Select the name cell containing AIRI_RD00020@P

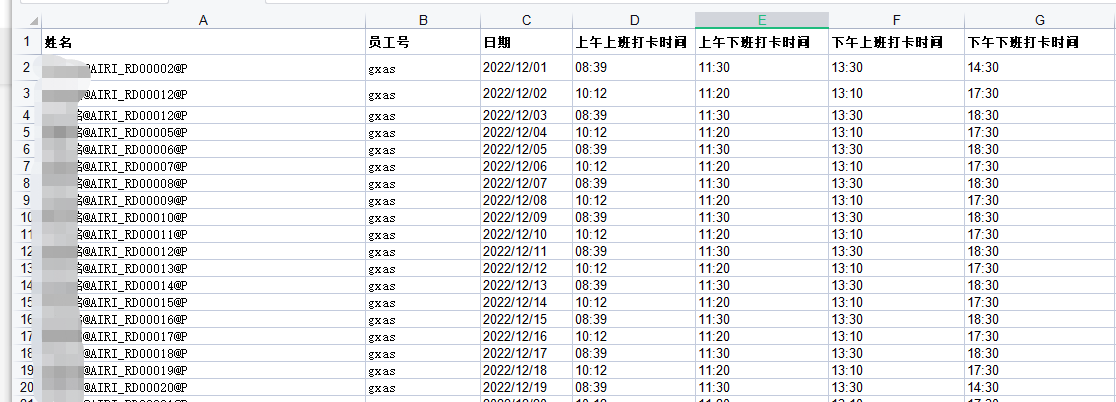[204, 388]
